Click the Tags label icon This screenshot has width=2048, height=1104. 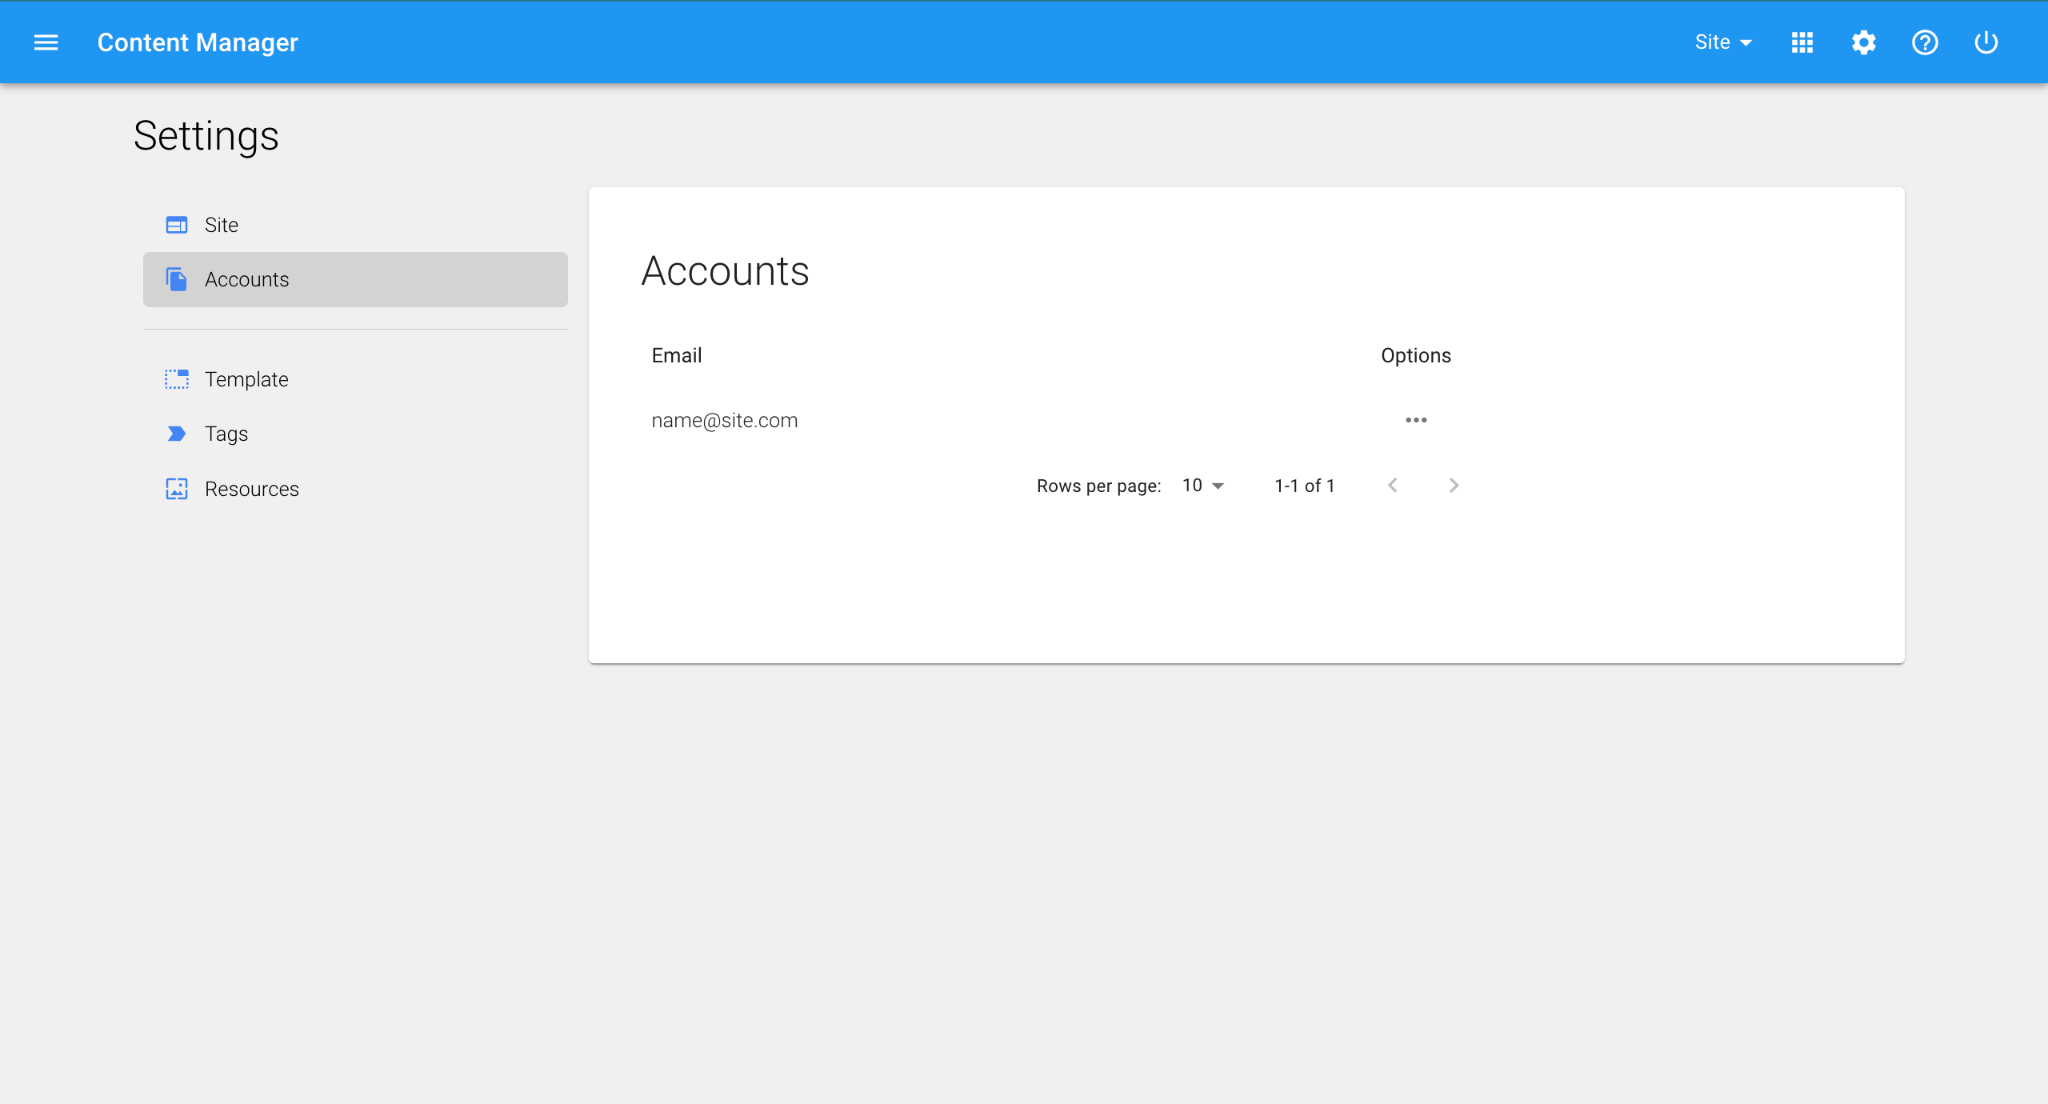(177, 434)
